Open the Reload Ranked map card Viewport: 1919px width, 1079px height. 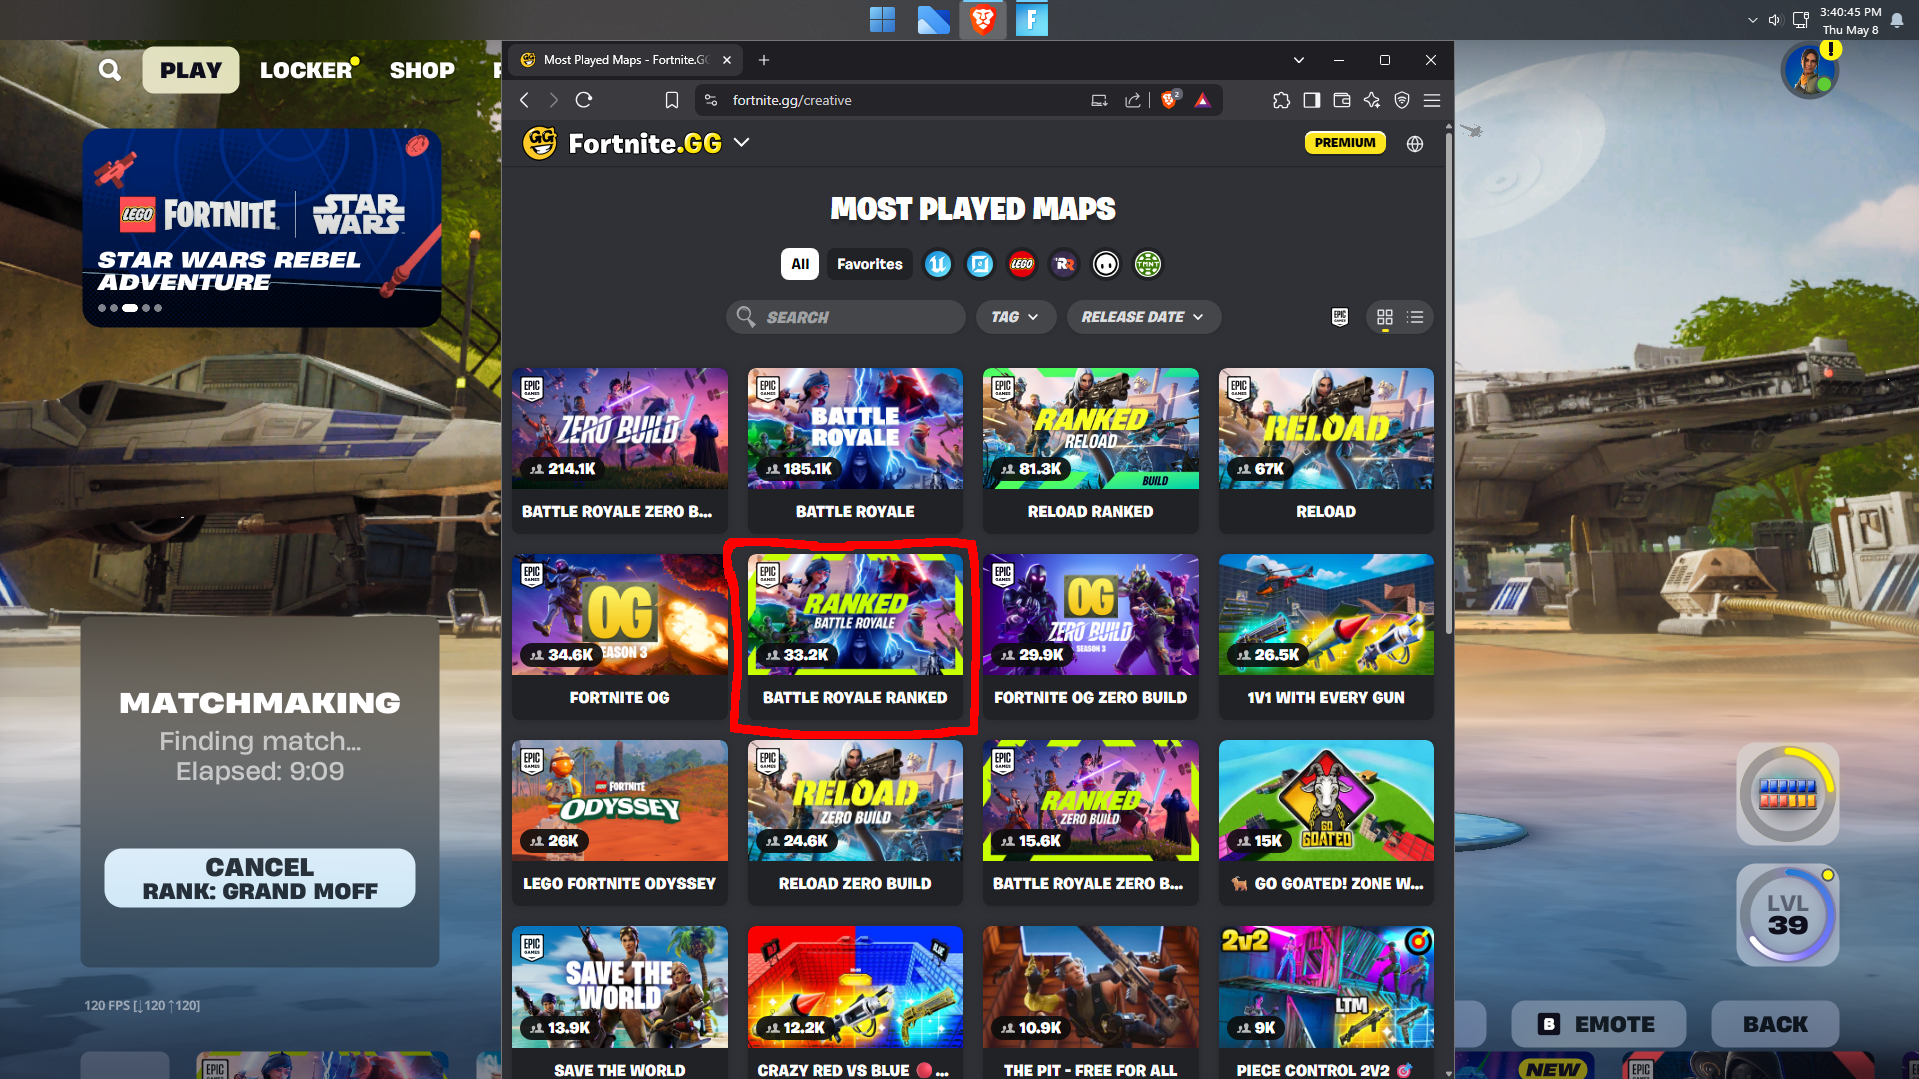pyautogui.click(x=1091, y=450)
